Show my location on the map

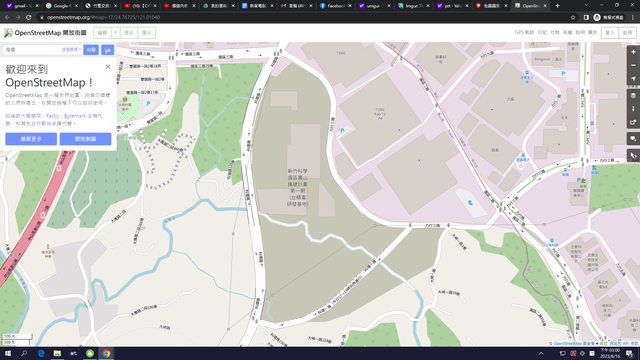pos(633,79)
